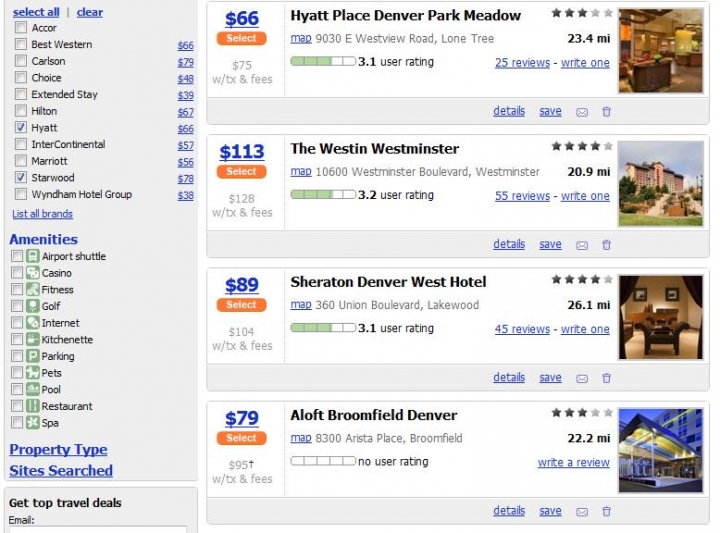Email the Aloft Broomfield Denver listing
This screenshot has width=720, height=533.
tap(582, 511)
